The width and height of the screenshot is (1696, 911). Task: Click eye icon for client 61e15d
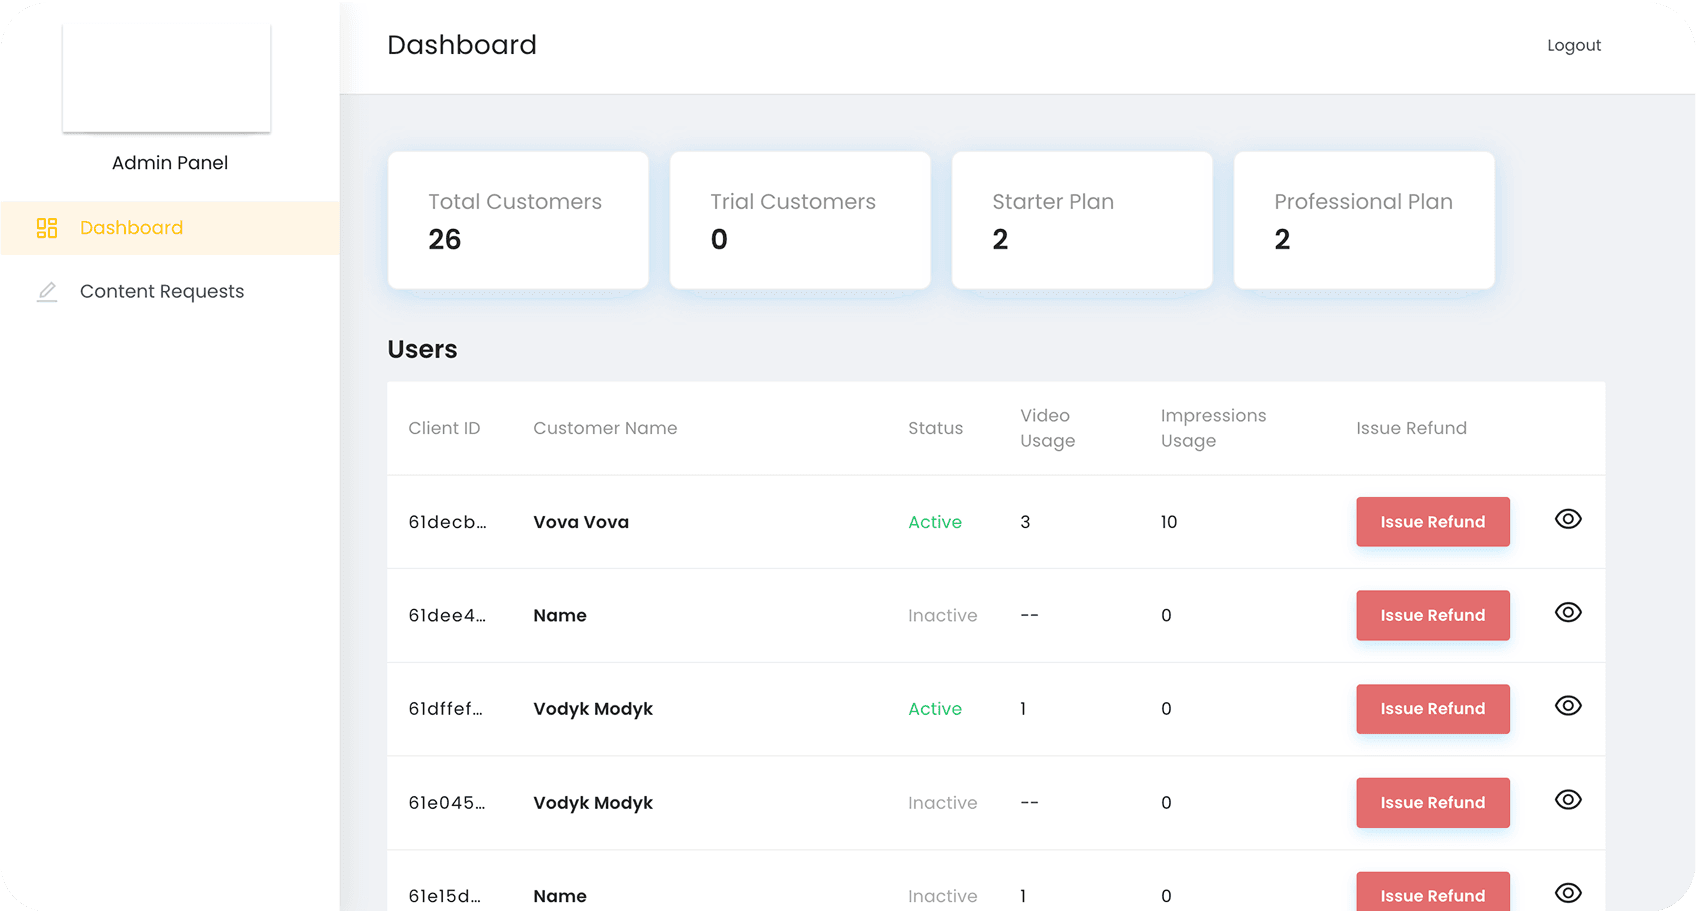click(x=1568, y=893)
